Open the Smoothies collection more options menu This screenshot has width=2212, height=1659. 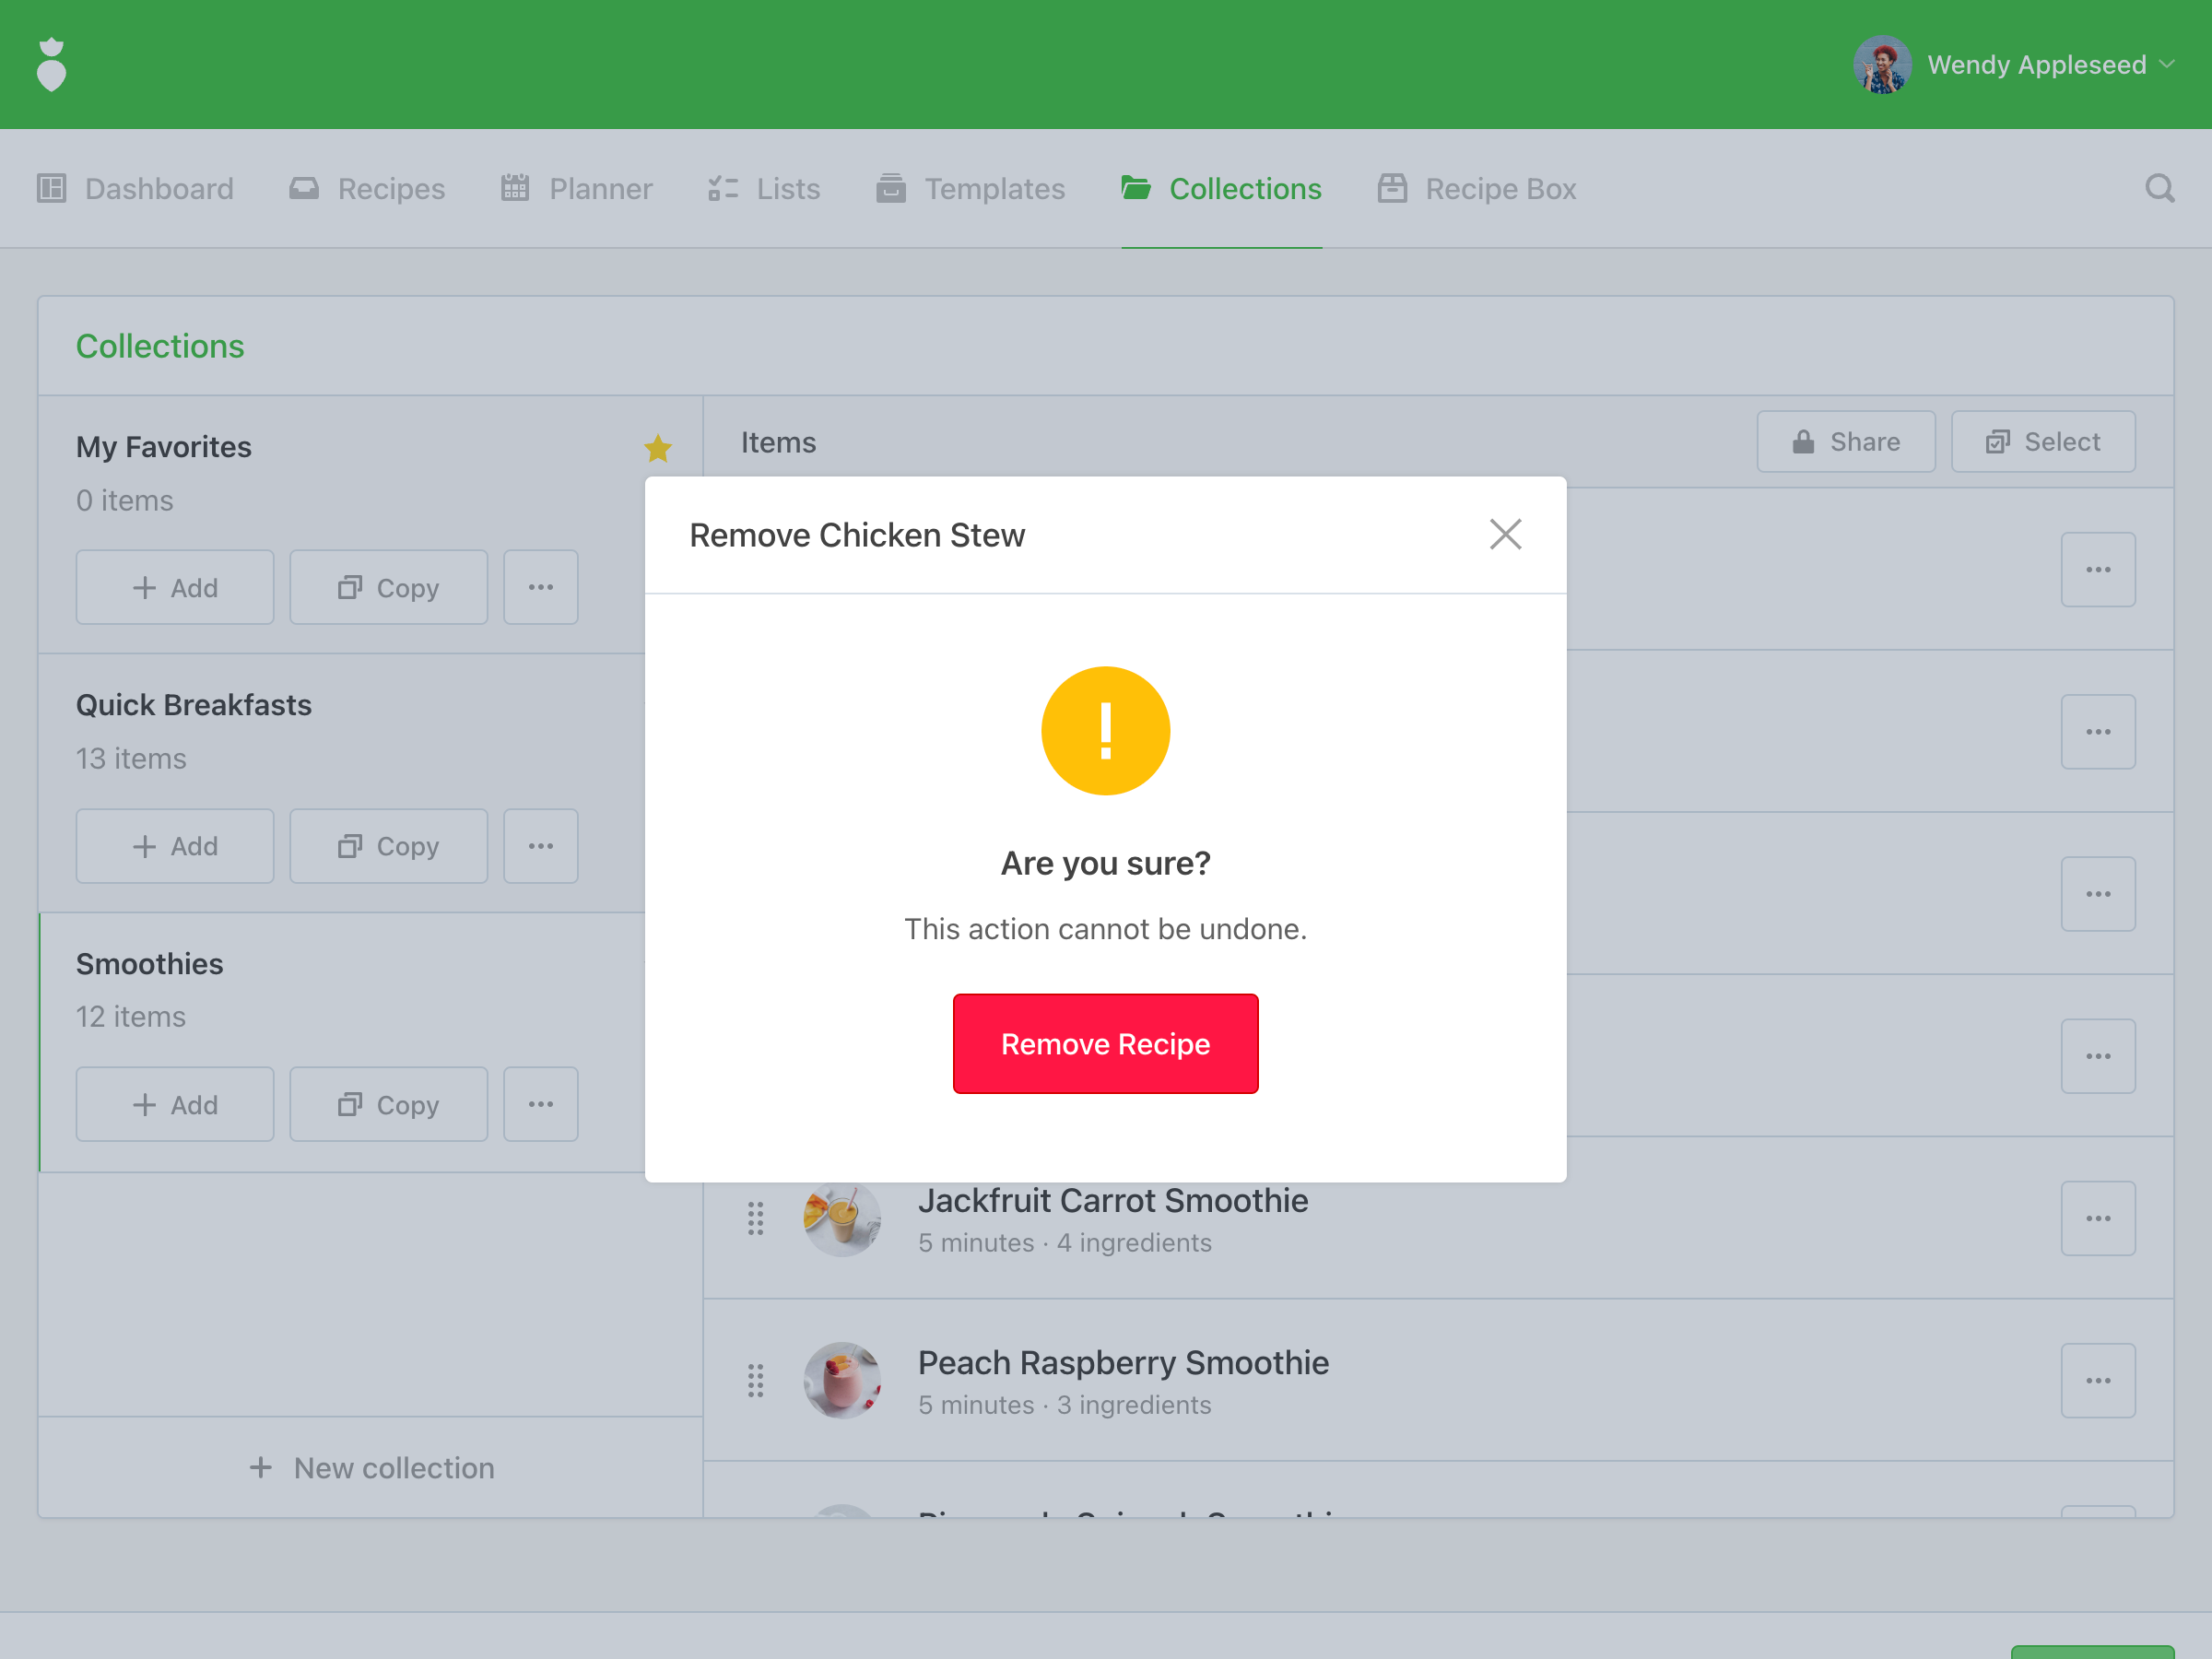coord(540,1104)
